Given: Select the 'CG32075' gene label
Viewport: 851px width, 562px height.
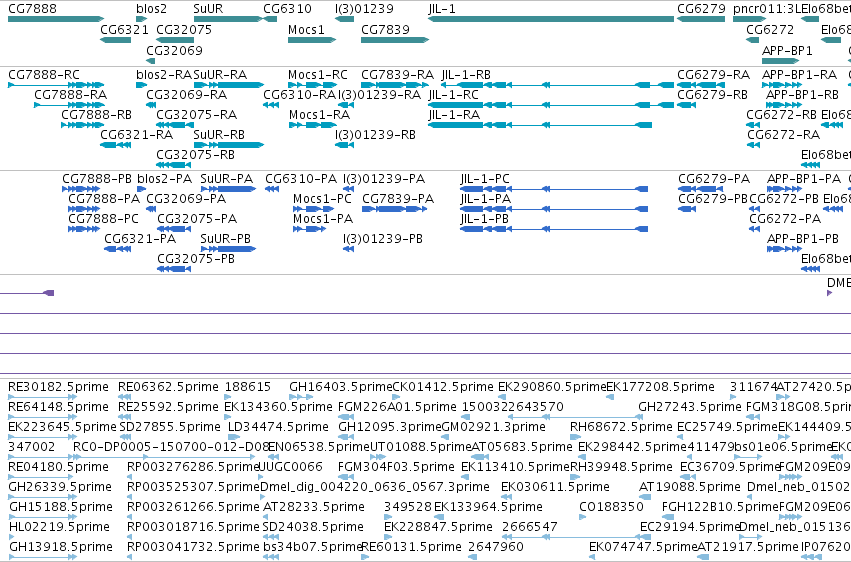Looking at the screenshot, I should (184, 29).
